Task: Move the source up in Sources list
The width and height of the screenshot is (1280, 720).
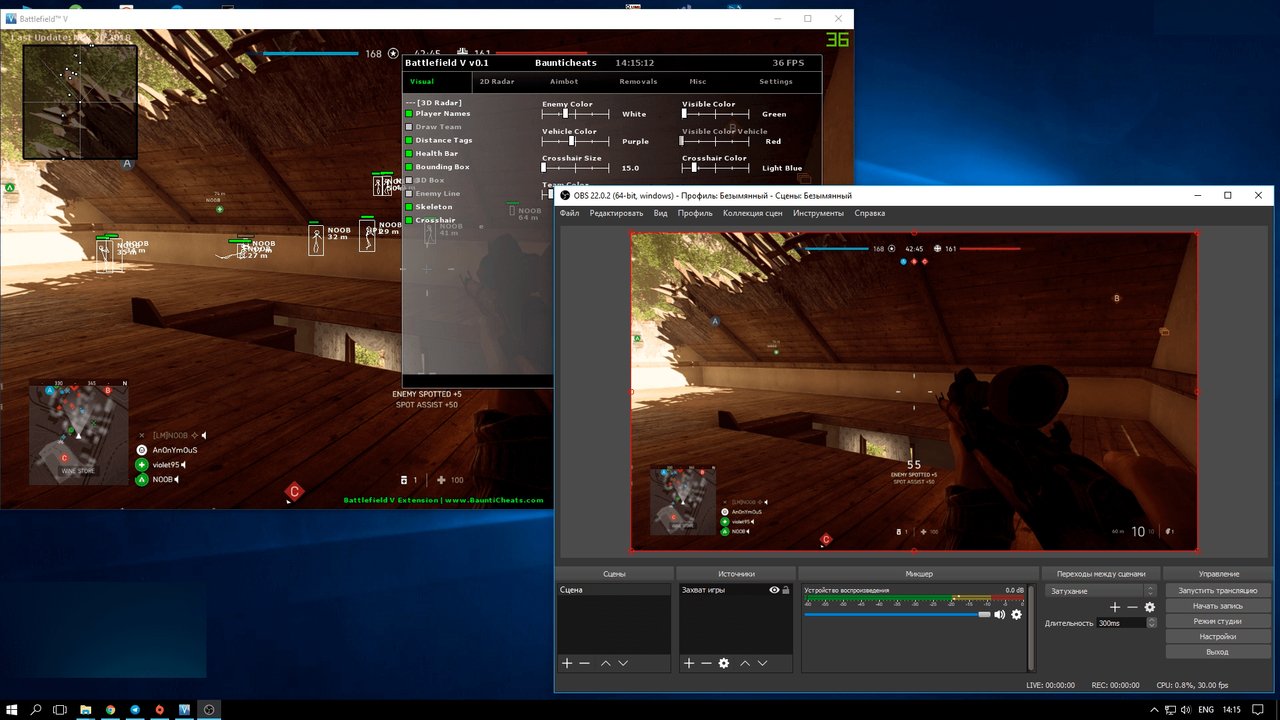Action: click(x=744, y=663)
